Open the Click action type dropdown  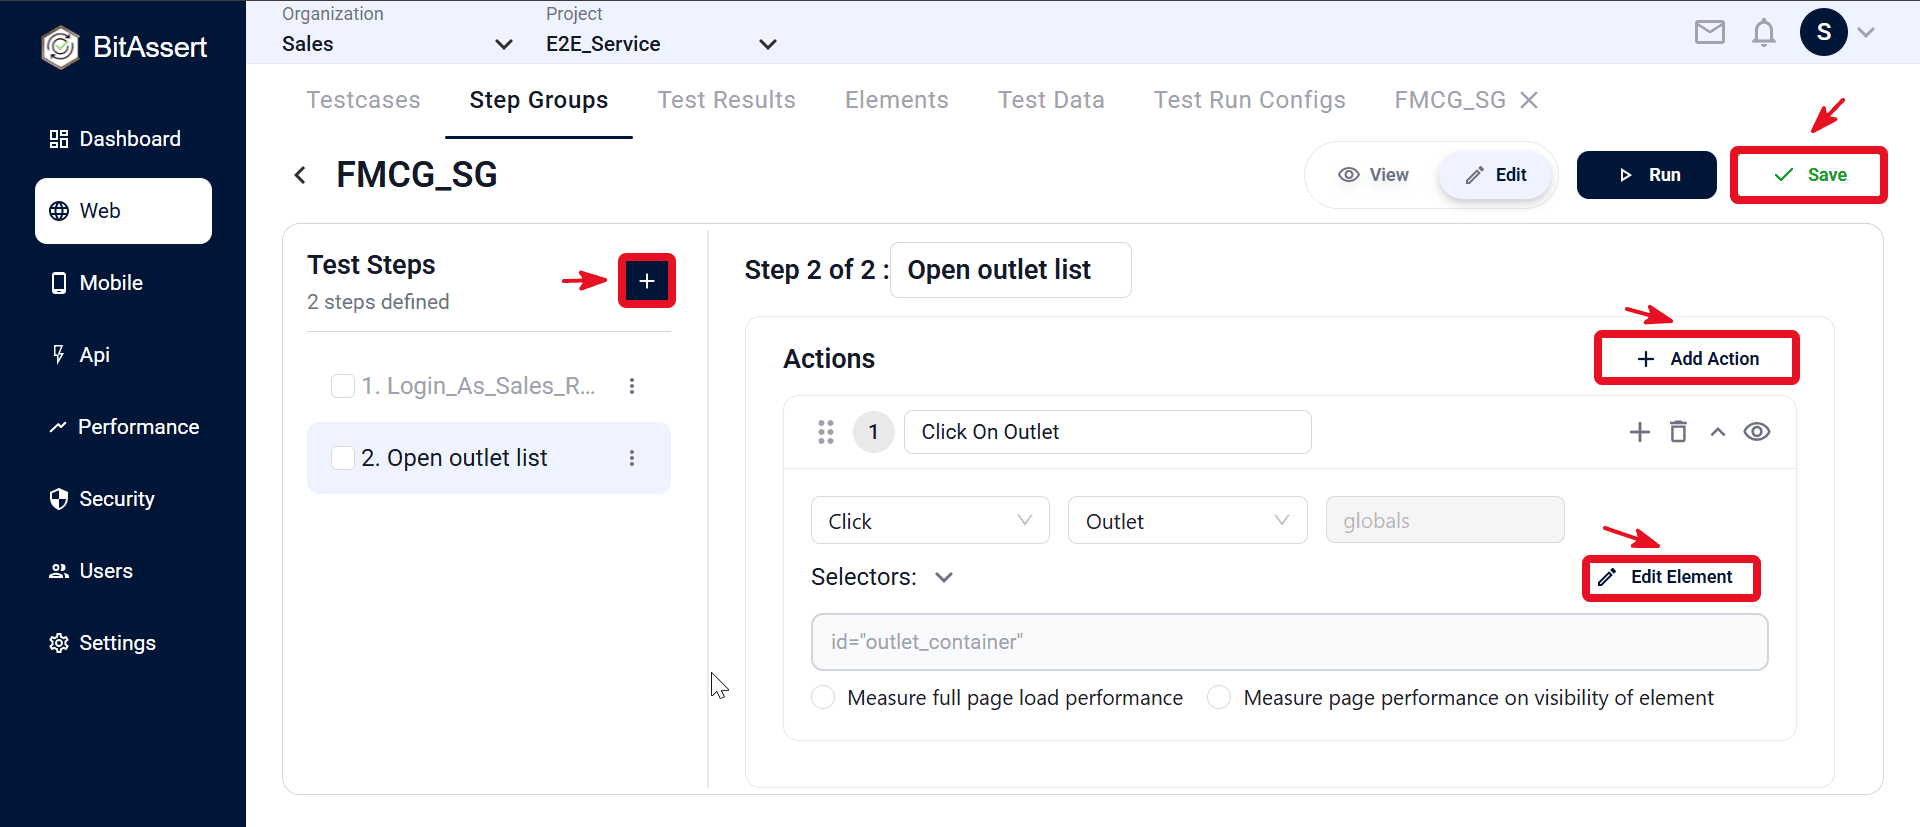tap(930, 520)
